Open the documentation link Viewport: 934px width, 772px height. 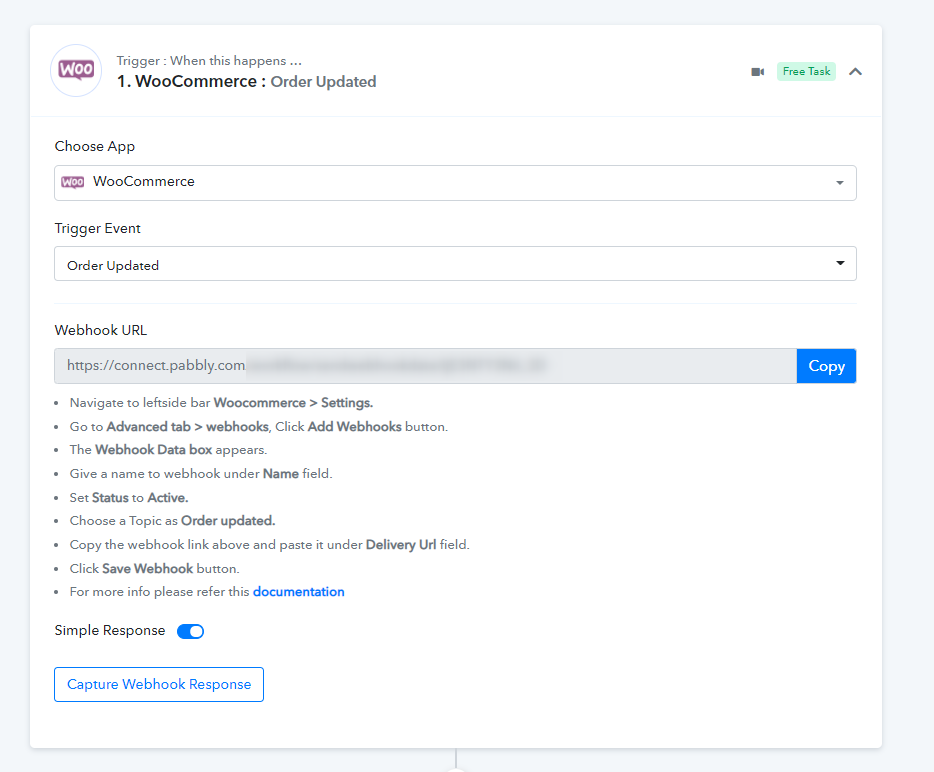click(298, 592)
